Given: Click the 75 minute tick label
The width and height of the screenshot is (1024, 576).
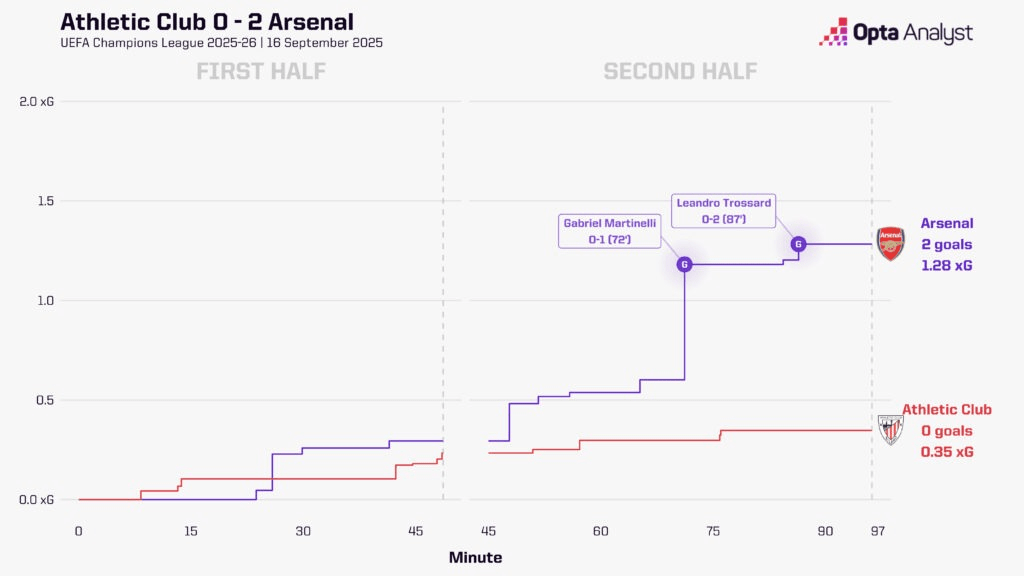Looking at the screenshot, I should click(713, 531).
